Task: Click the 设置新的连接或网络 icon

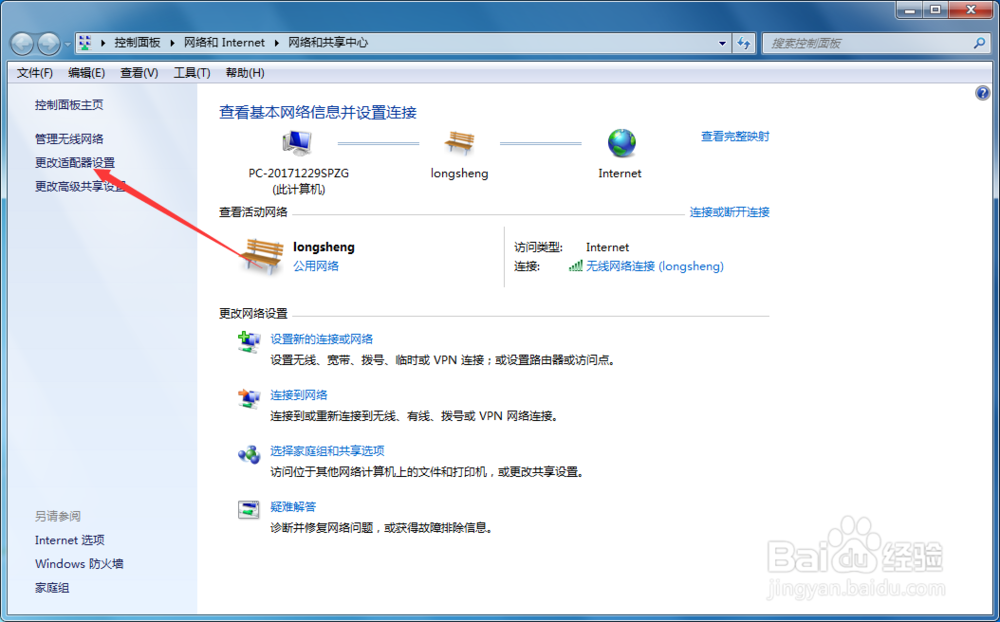Action: (249, 339)
